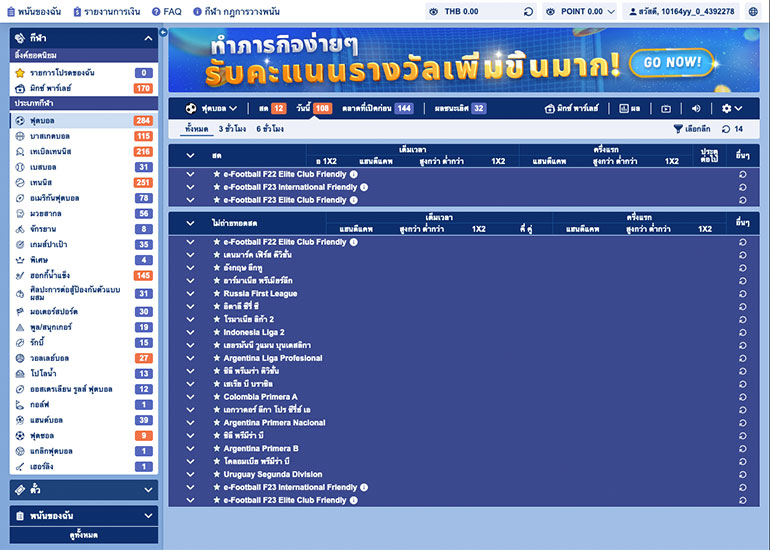Open the FAQ link
770x550 pixels.
click(x=166, y=12)
